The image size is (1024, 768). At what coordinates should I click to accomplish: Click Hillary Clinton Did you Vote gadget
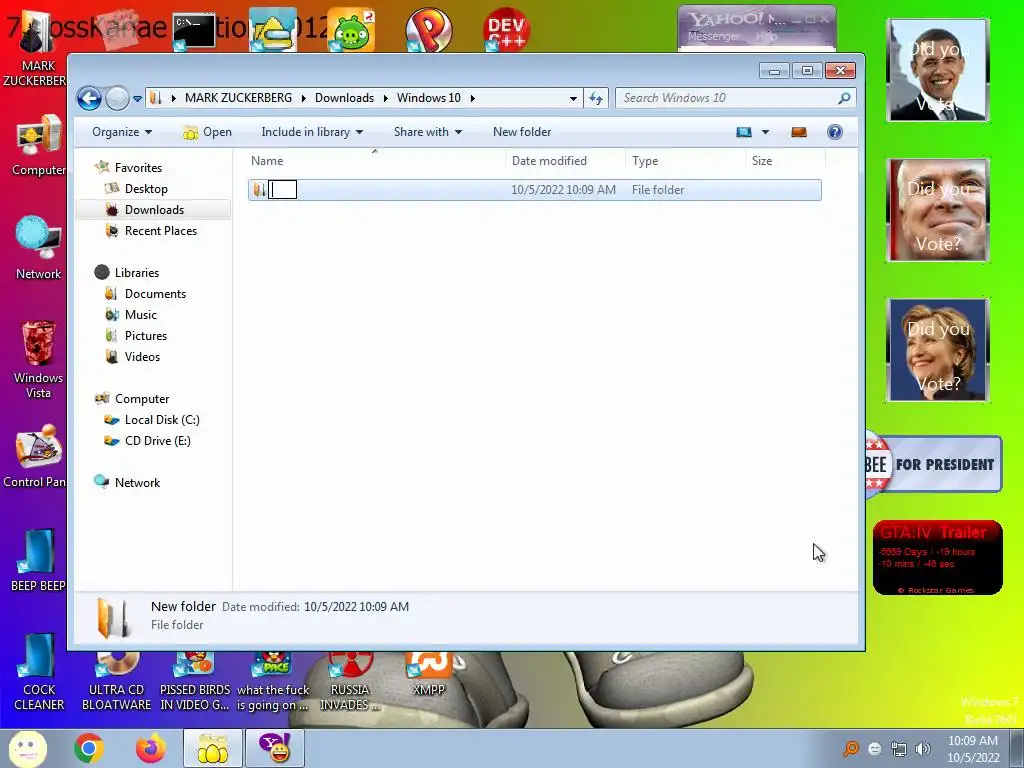938,350
